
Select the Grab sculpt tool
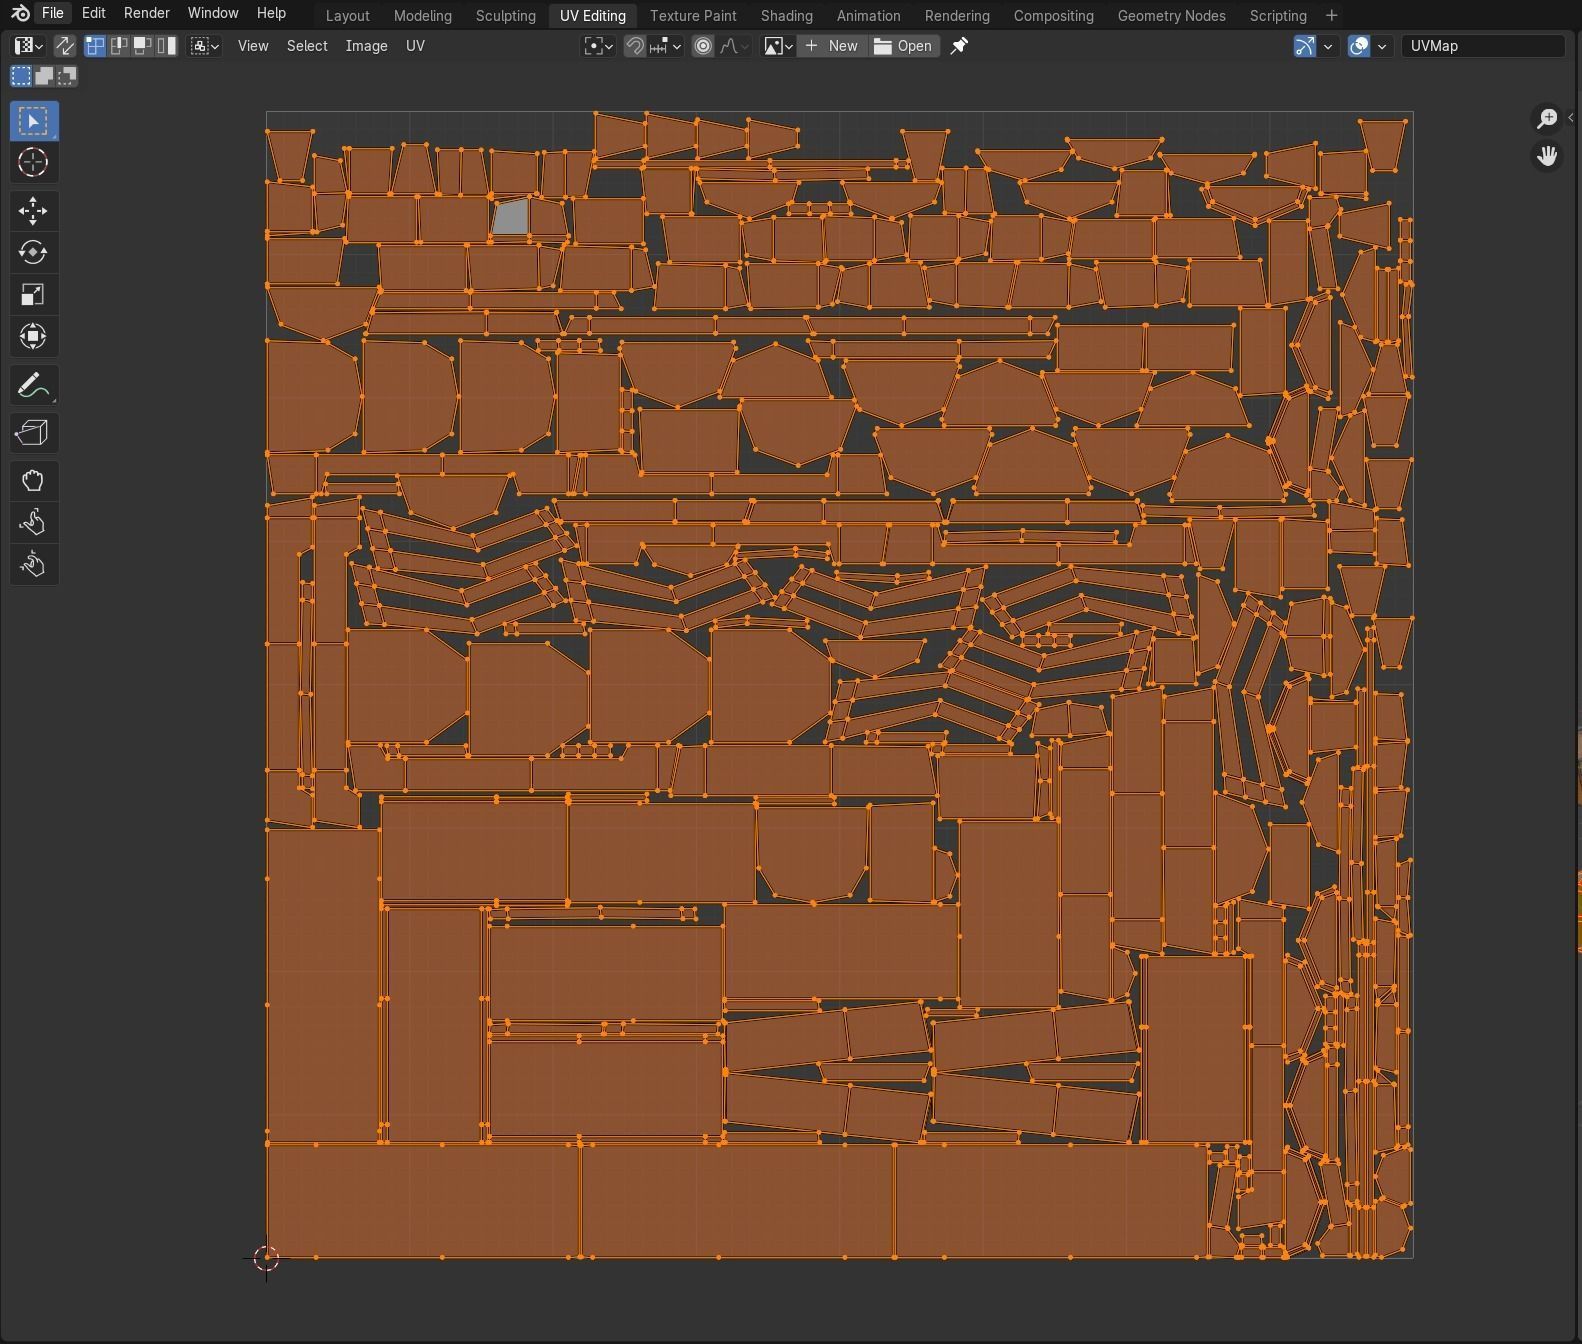(x=33, y=480)
